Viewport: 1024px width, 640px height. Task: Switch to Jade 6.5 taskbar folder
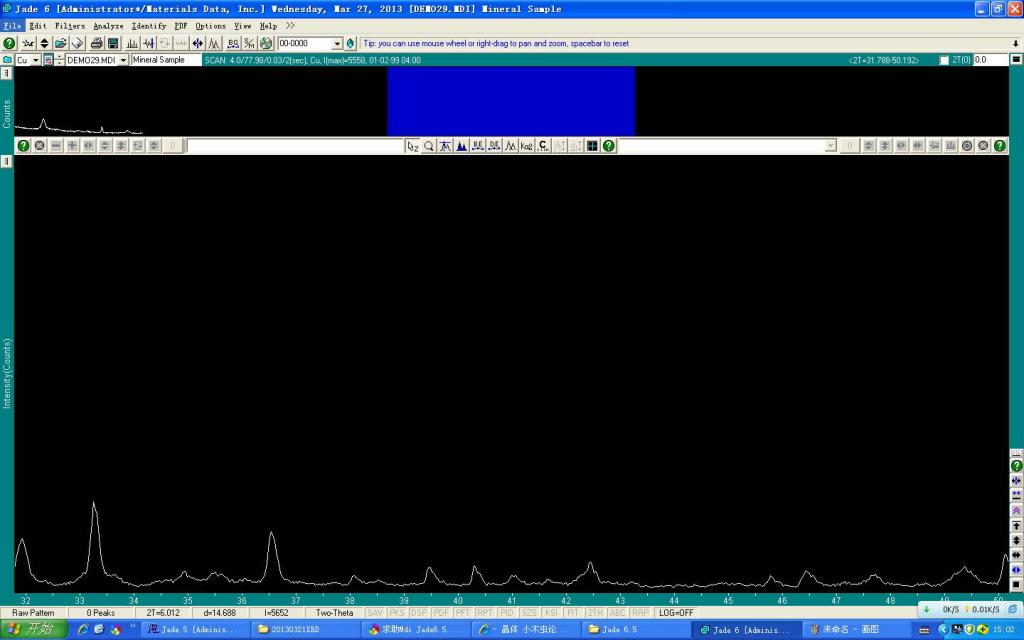(x=637, y=630)
